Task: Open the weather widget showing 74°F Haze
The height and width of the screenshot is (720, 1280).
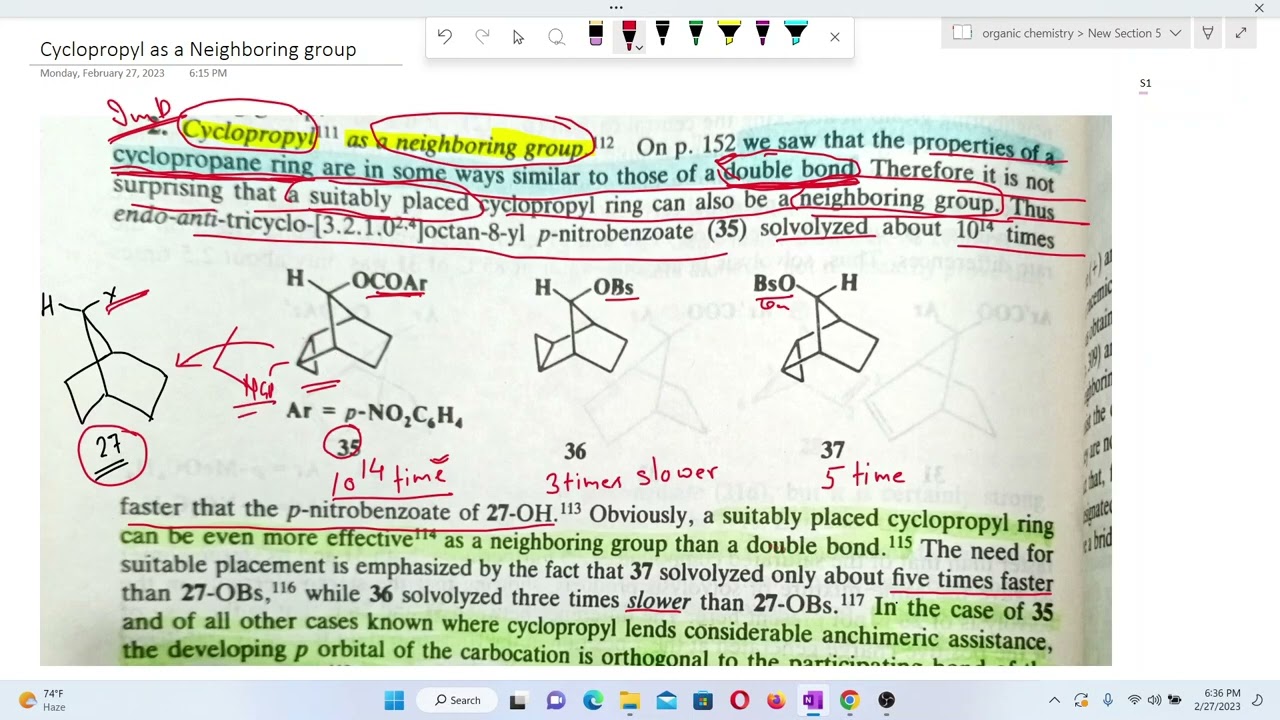Action: (x=42, y=700)
